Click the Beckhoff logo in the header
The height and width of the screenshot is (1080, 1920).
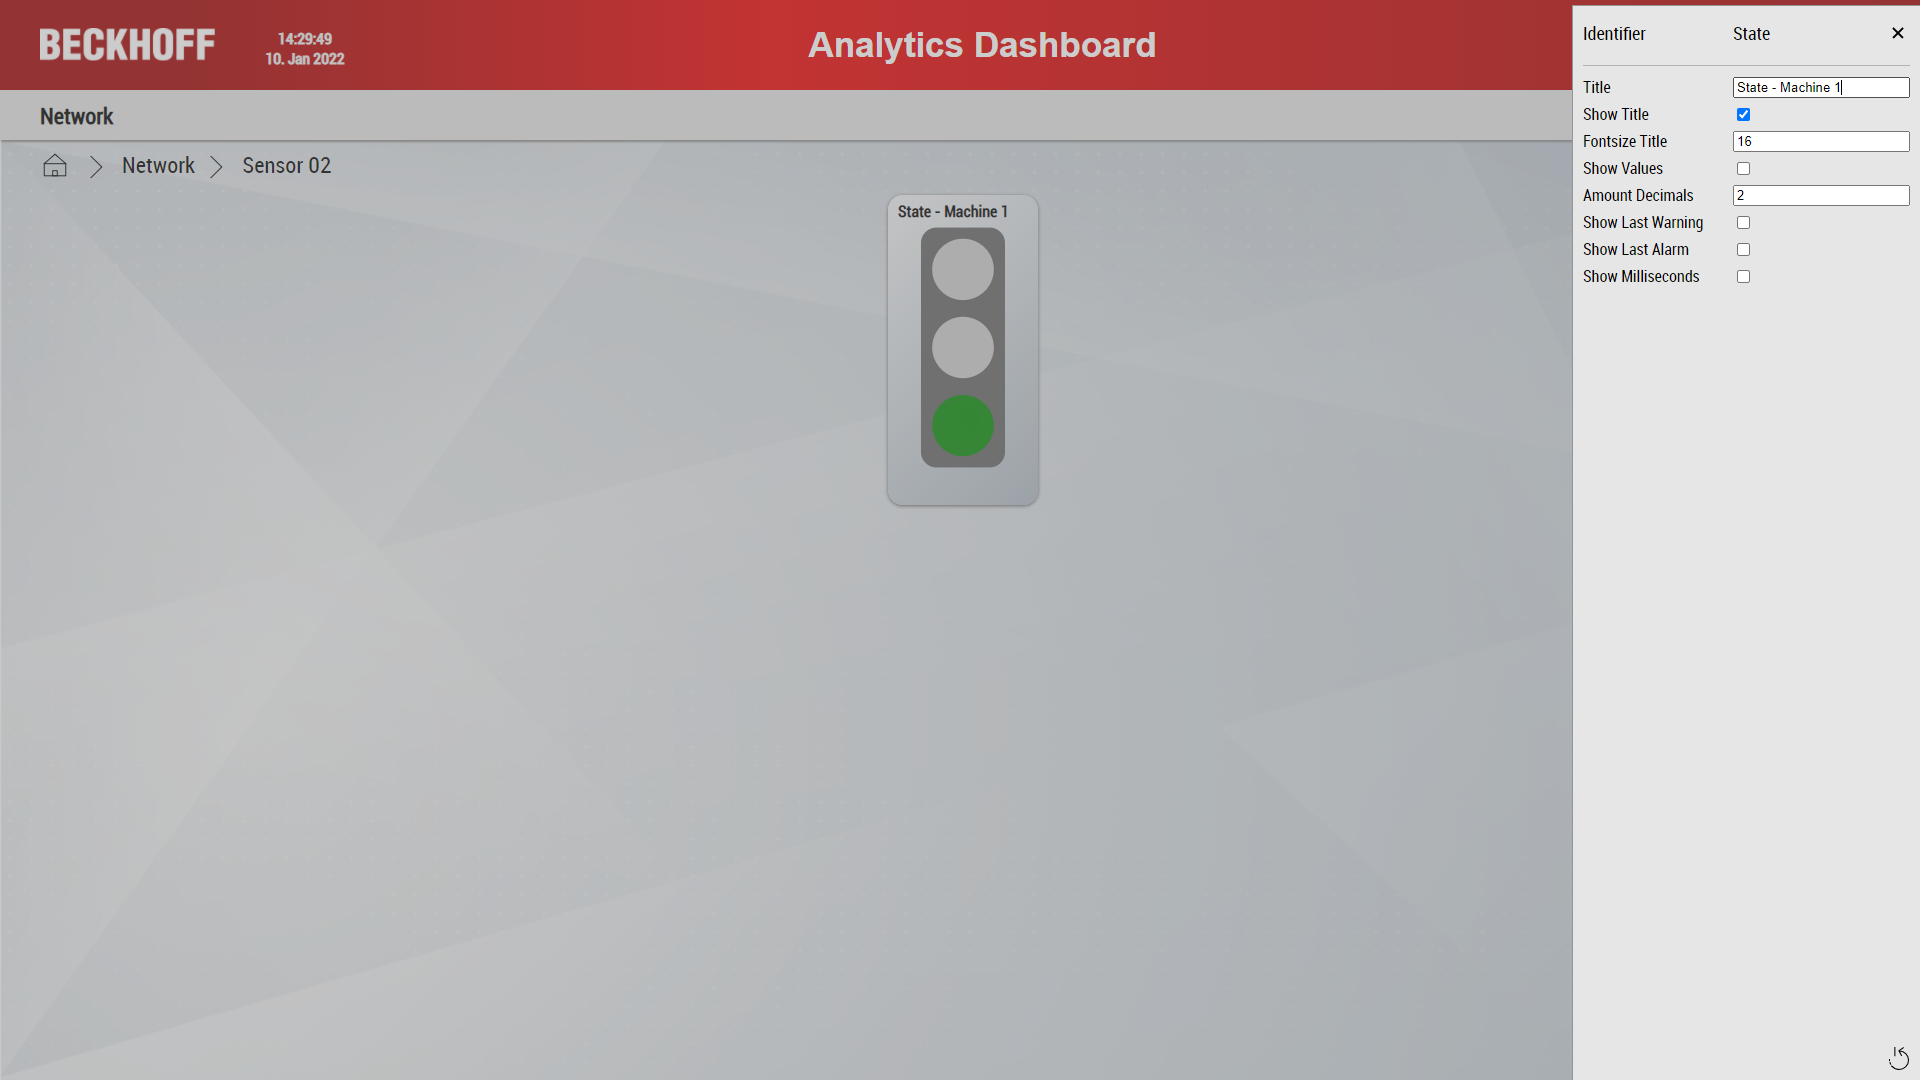[127, 45]
